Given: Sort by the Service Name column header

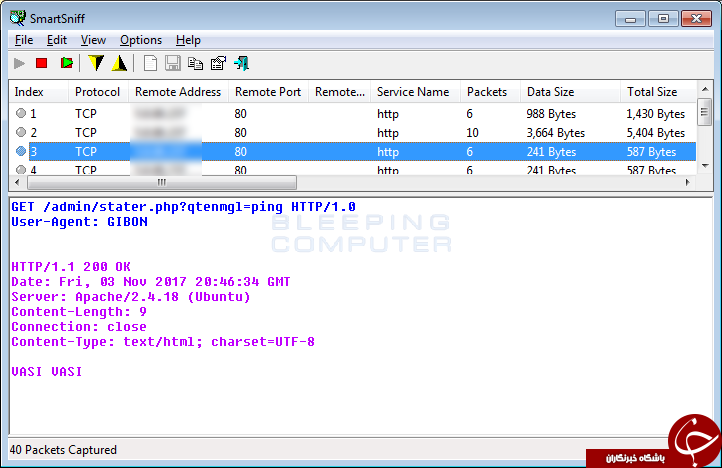Looking at the screenshot, I should (x=413, y=92).
